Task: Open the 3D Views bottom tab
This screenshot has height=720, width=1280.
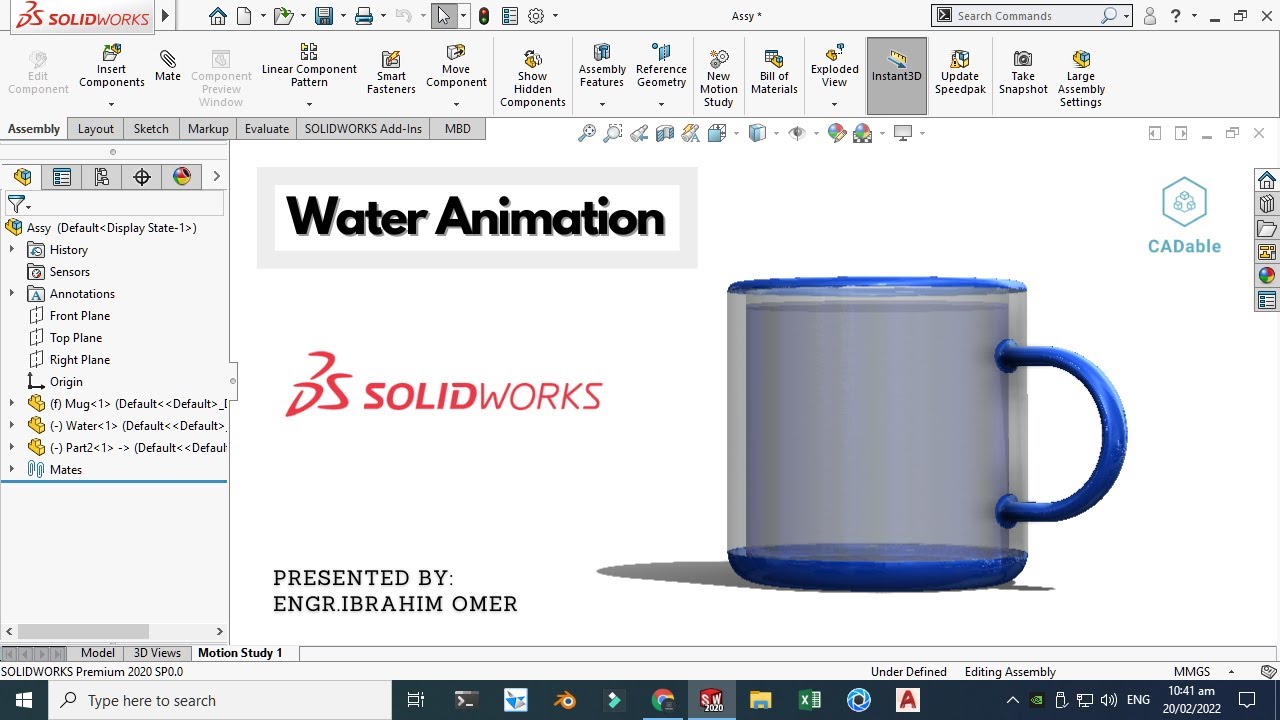Action: tap(157, 653)
